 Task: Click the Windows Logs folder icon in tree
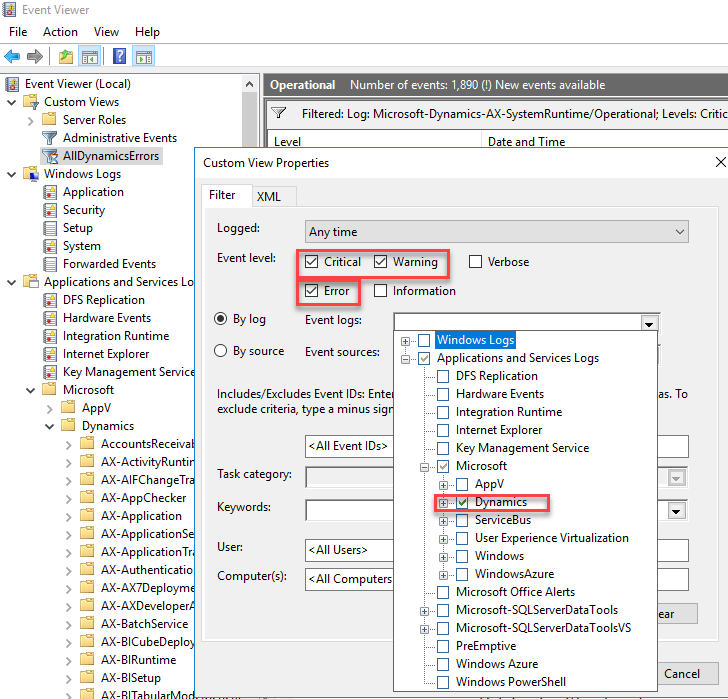click(x=31, y=174)
